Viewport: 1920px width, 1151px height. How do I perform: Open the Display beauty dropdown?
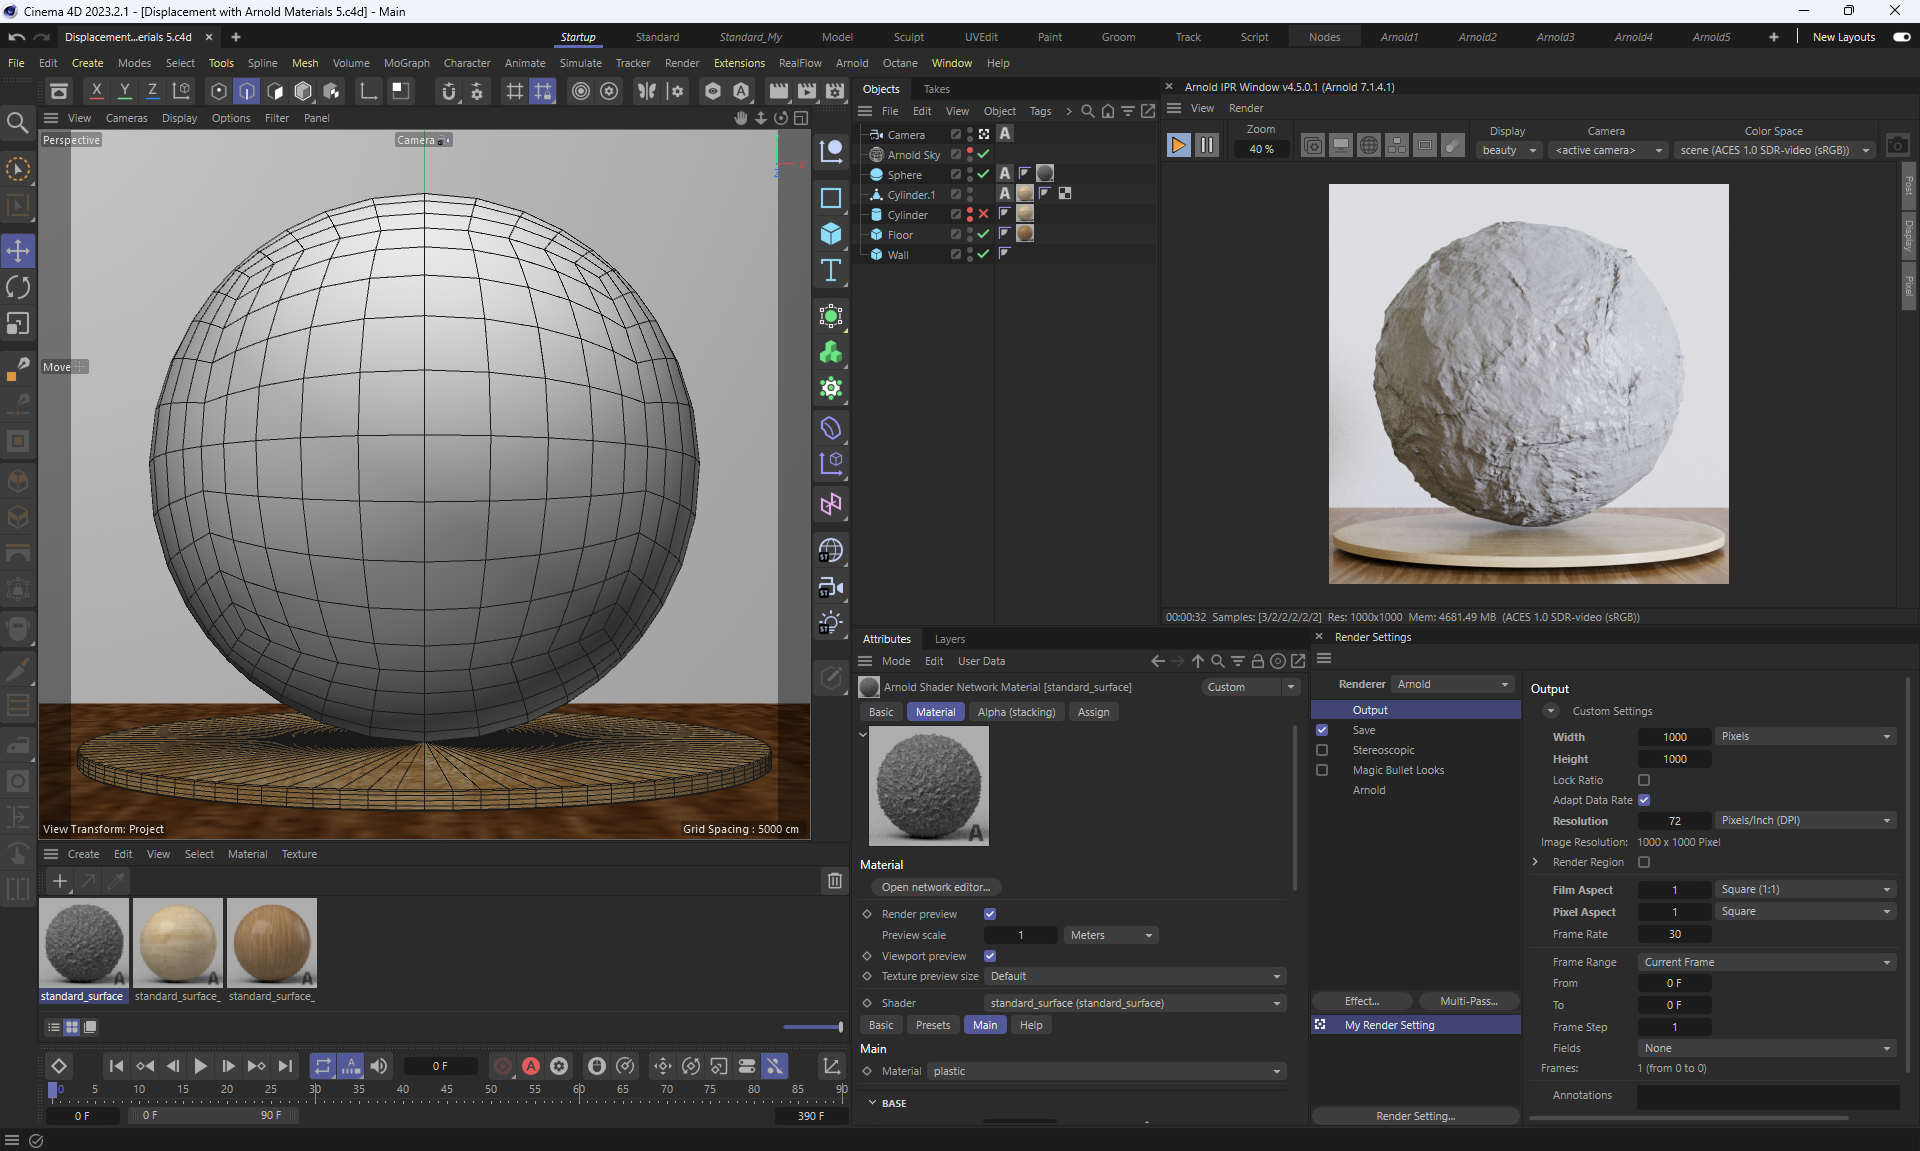tap(1508, 150)
